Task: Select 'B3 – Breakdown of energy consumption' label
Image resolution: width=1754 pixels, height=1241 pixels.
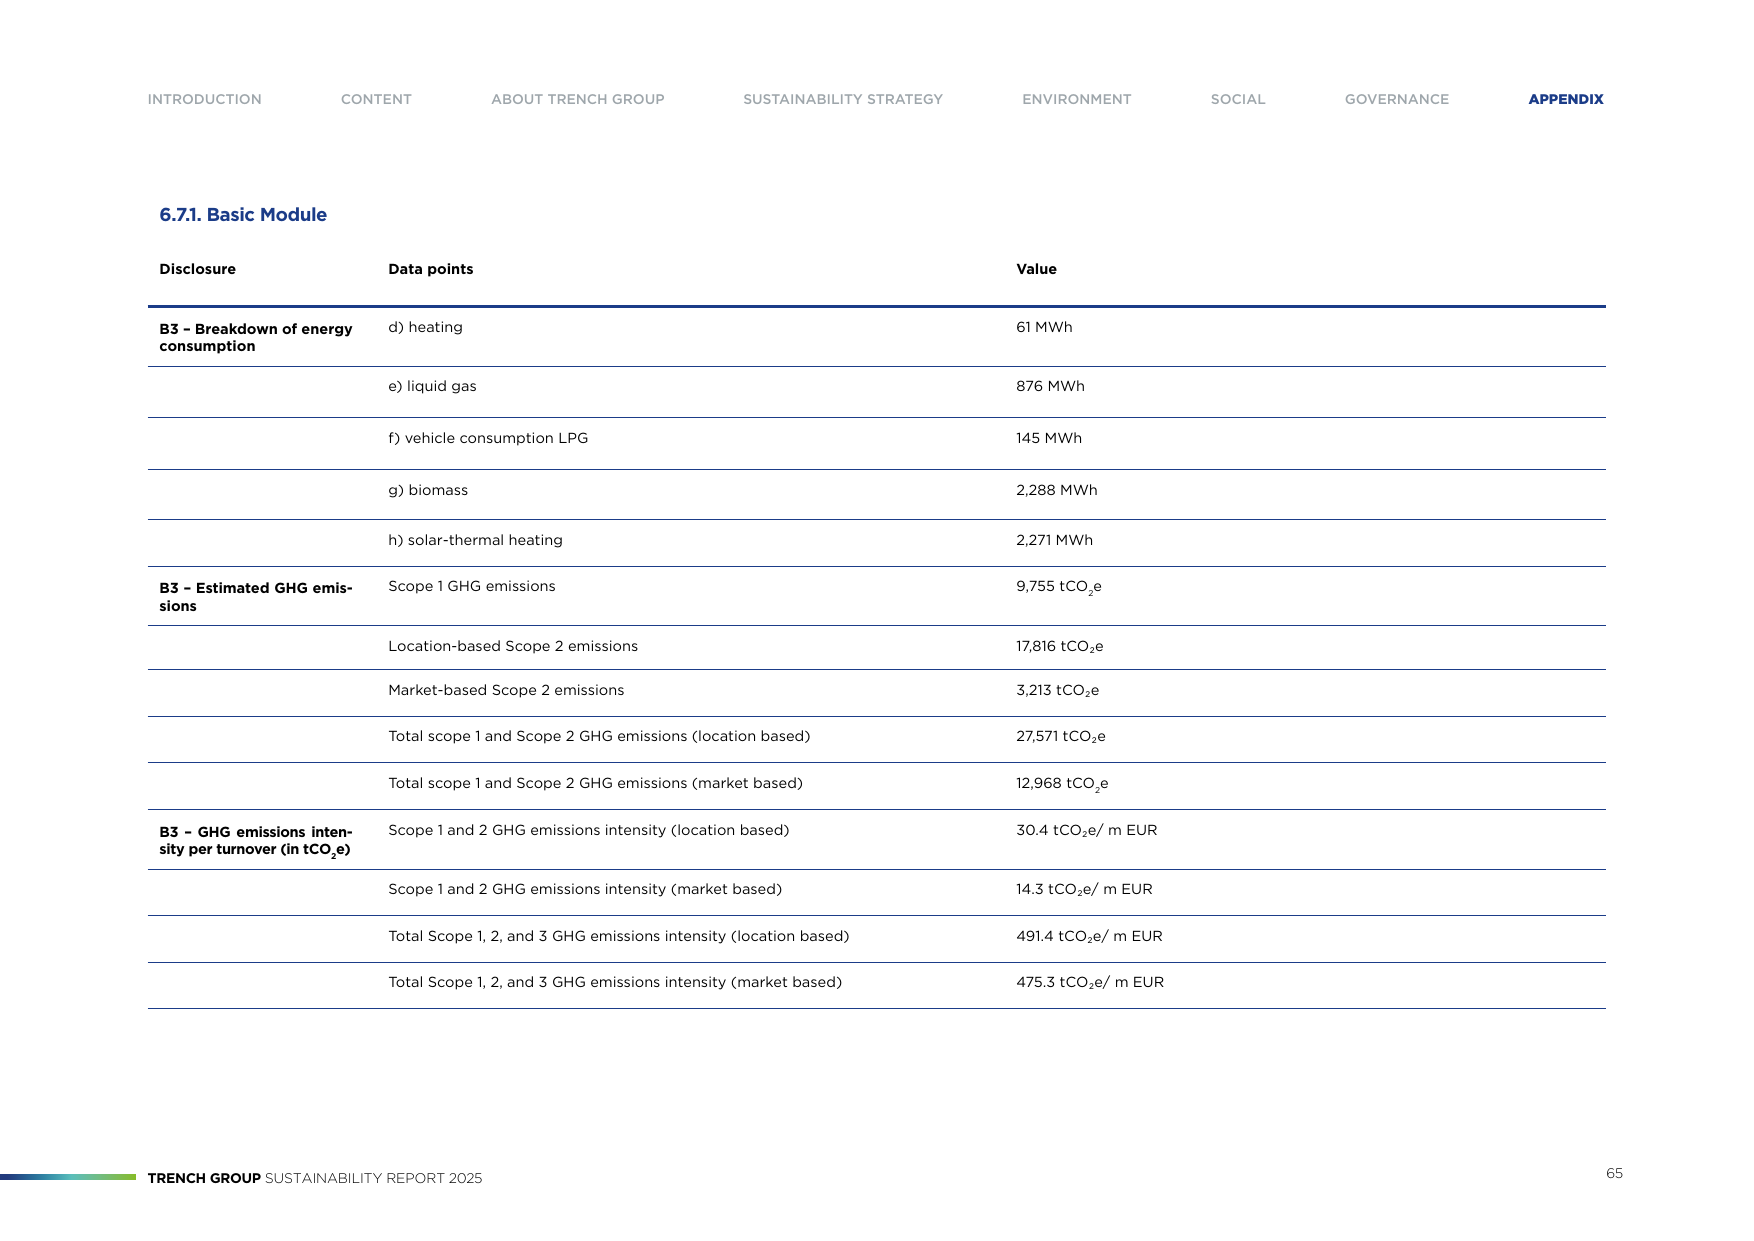Action: [x=256, y=338]
